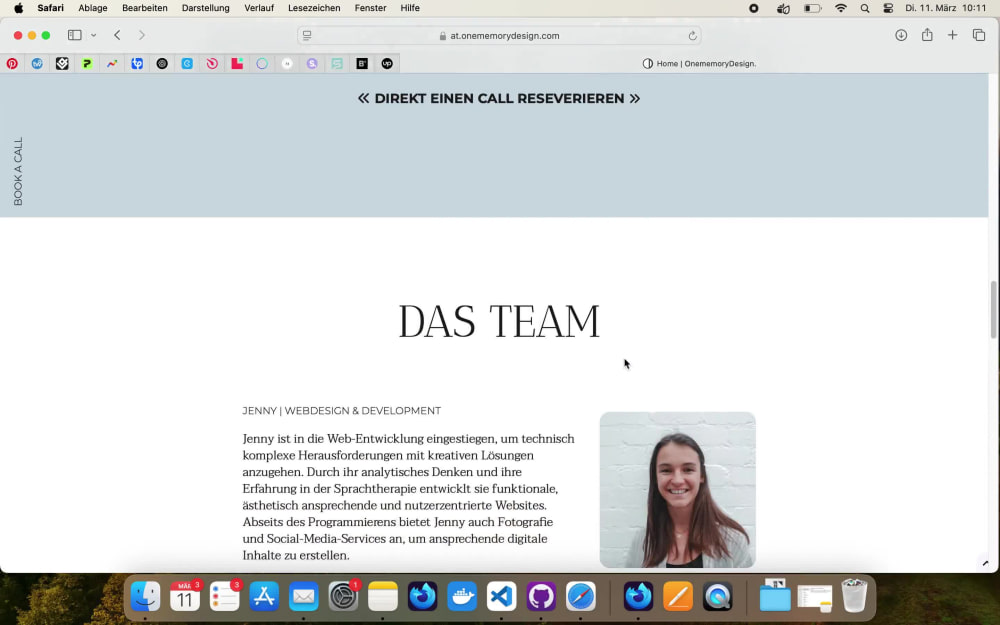Open GitHub Desktop from the Dock
This screenshot has width=1000, height=625.
point(541,597)
